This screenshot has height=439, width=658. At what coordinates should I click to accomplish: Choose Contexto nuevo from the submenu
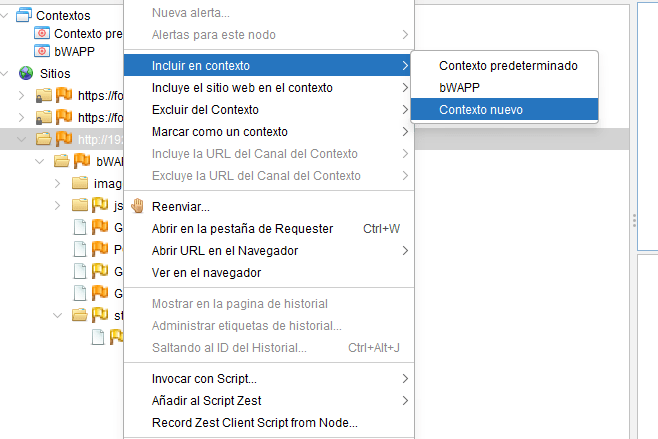click(x=480, y=109)
